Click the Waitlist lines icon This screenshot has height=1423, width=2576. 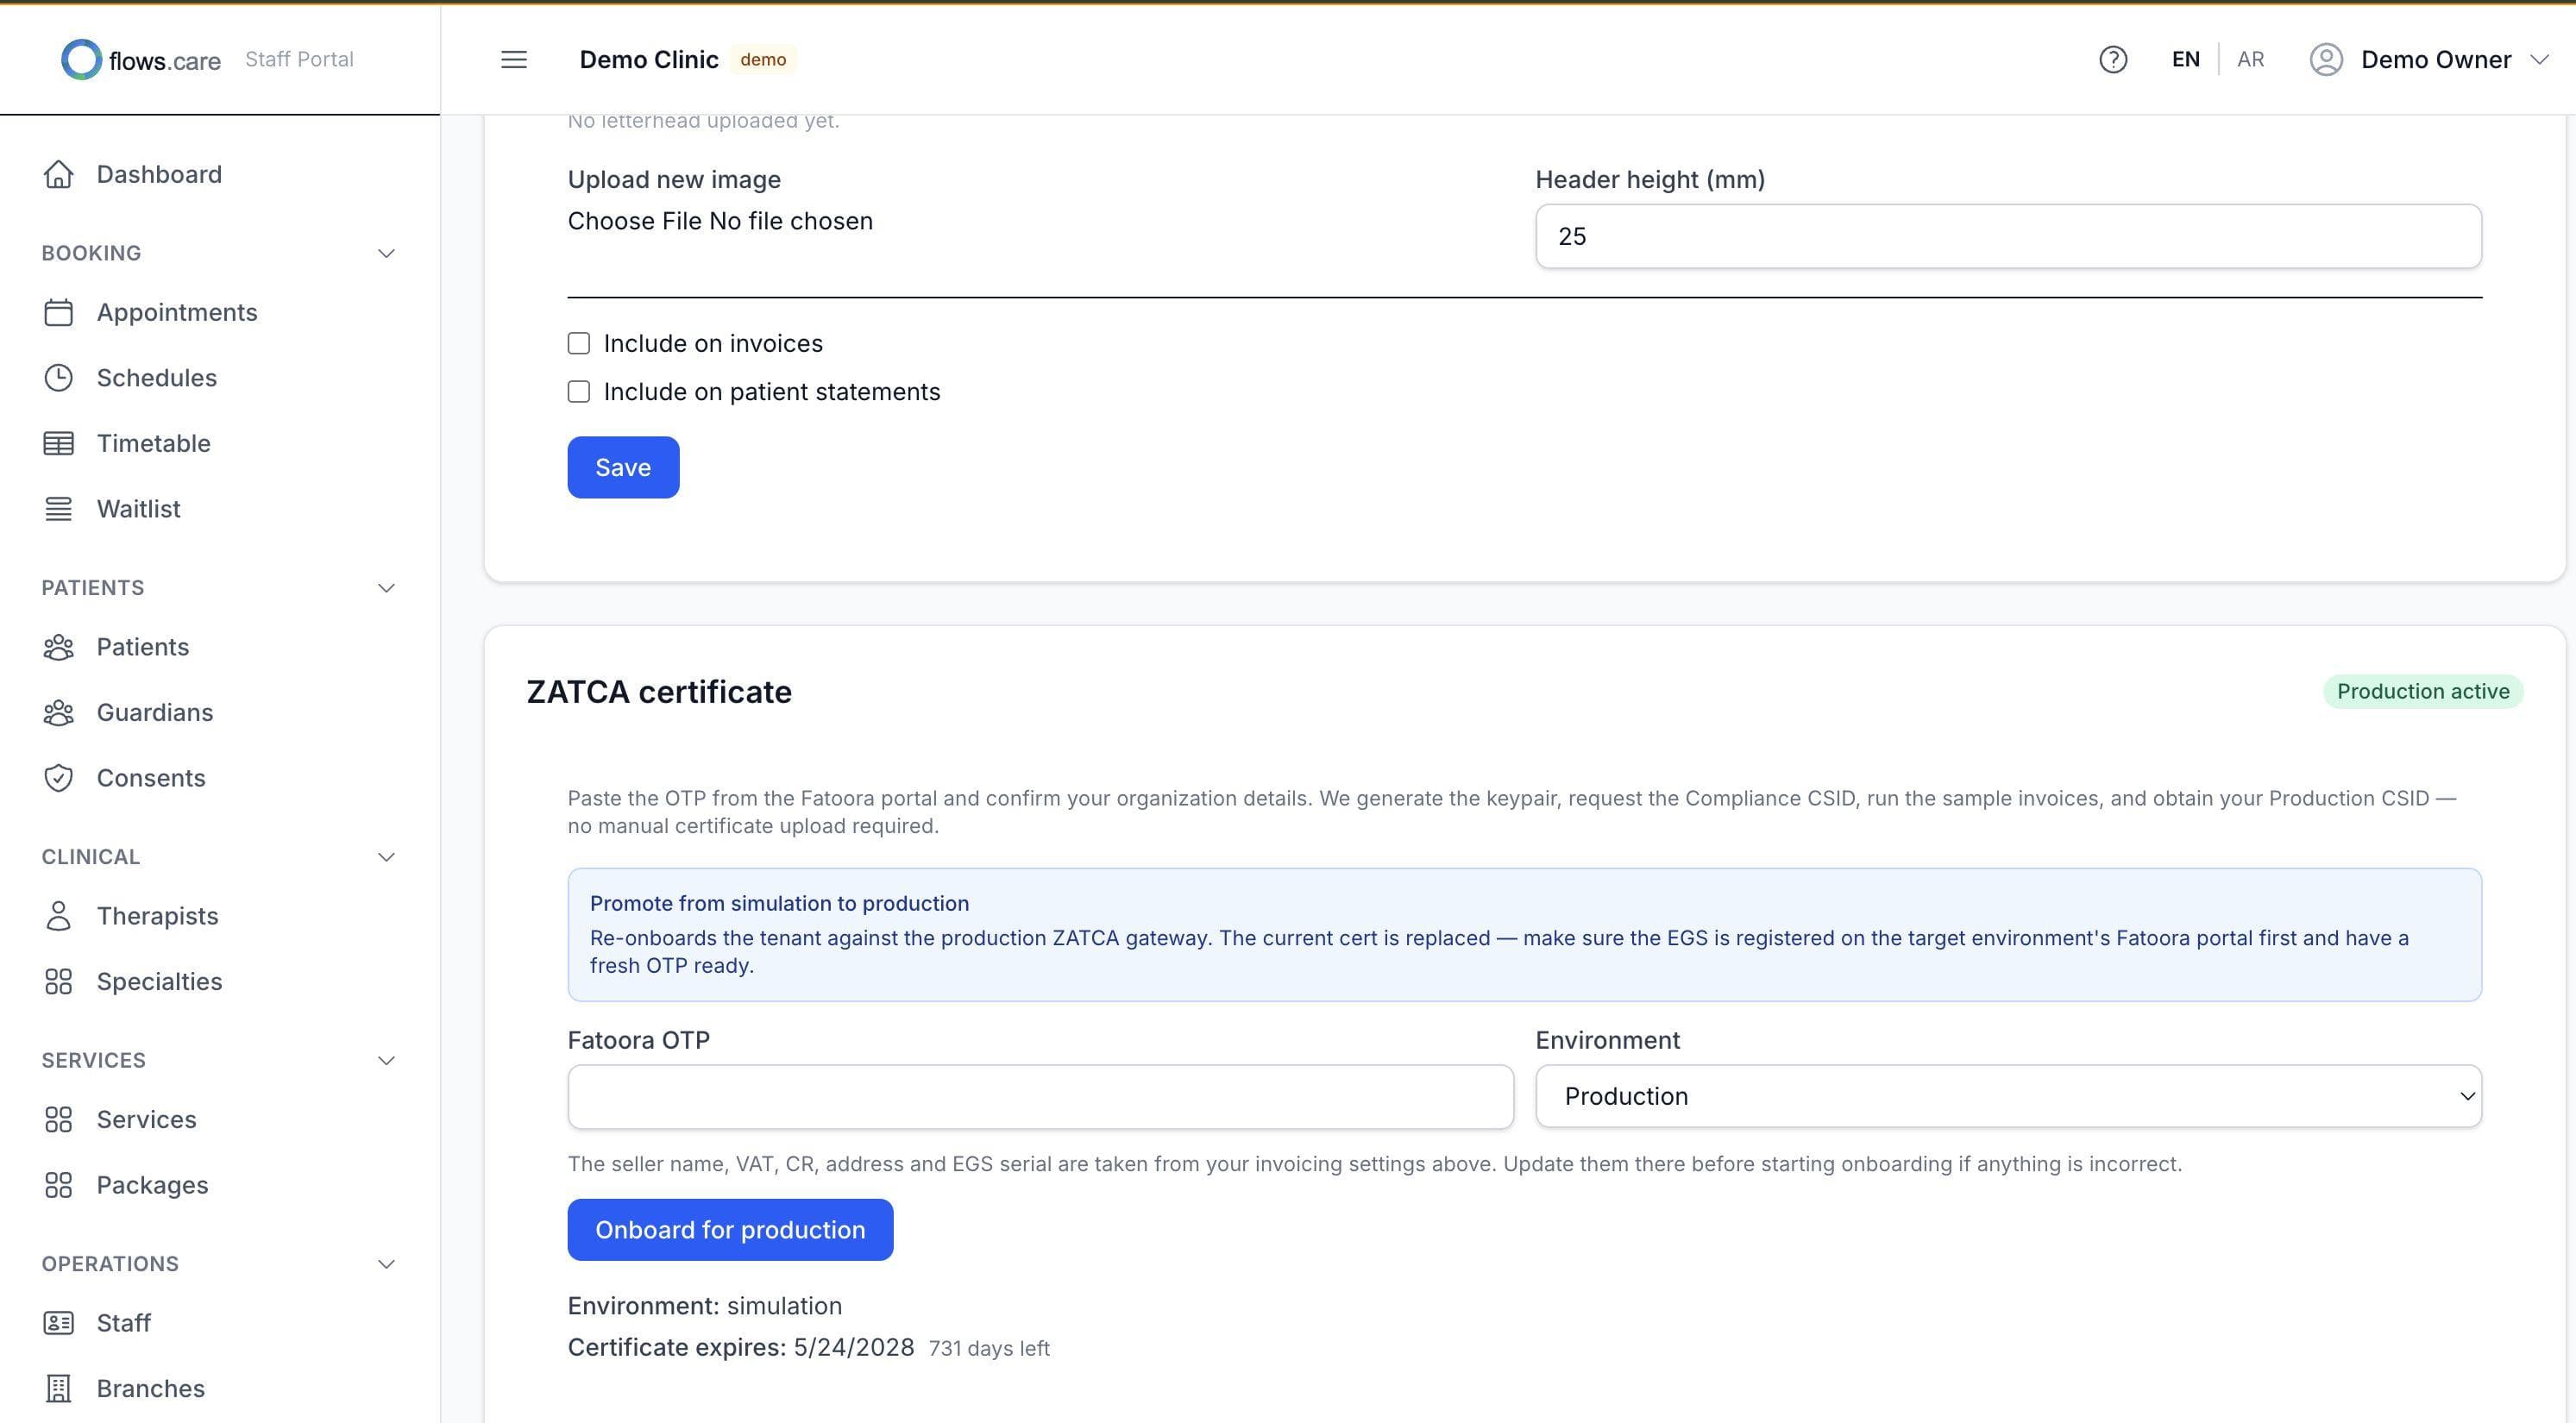[x=58, y=509]
